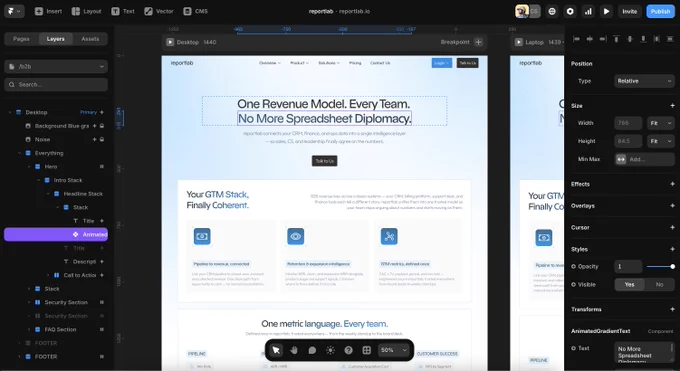Add a Breakpoint with plus button

pos(478,42)
